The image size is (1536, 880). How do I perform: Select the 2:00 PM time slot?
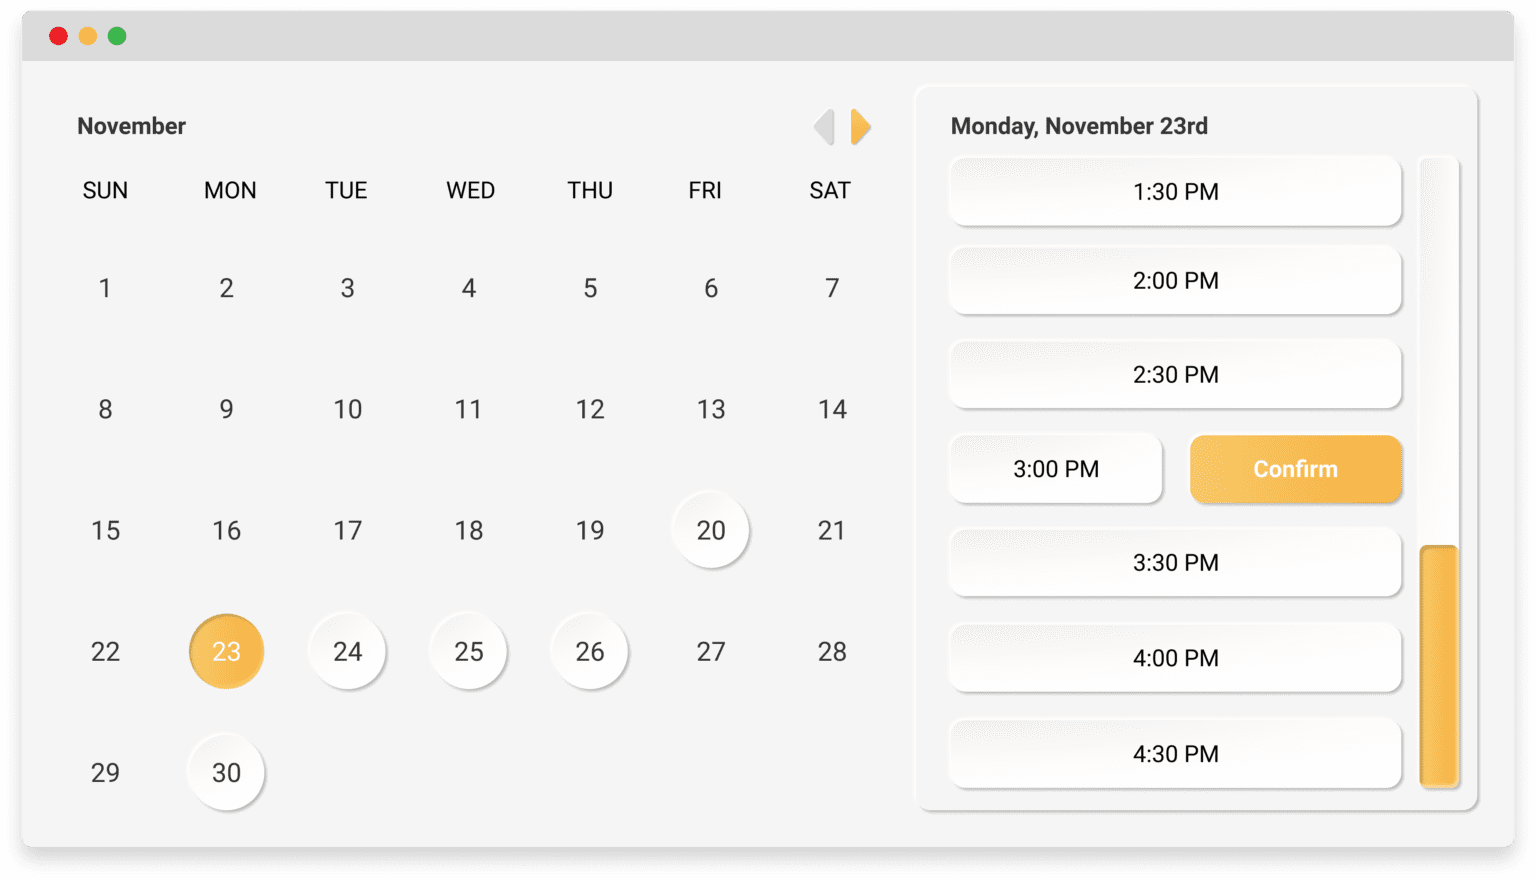point(1175,281)
